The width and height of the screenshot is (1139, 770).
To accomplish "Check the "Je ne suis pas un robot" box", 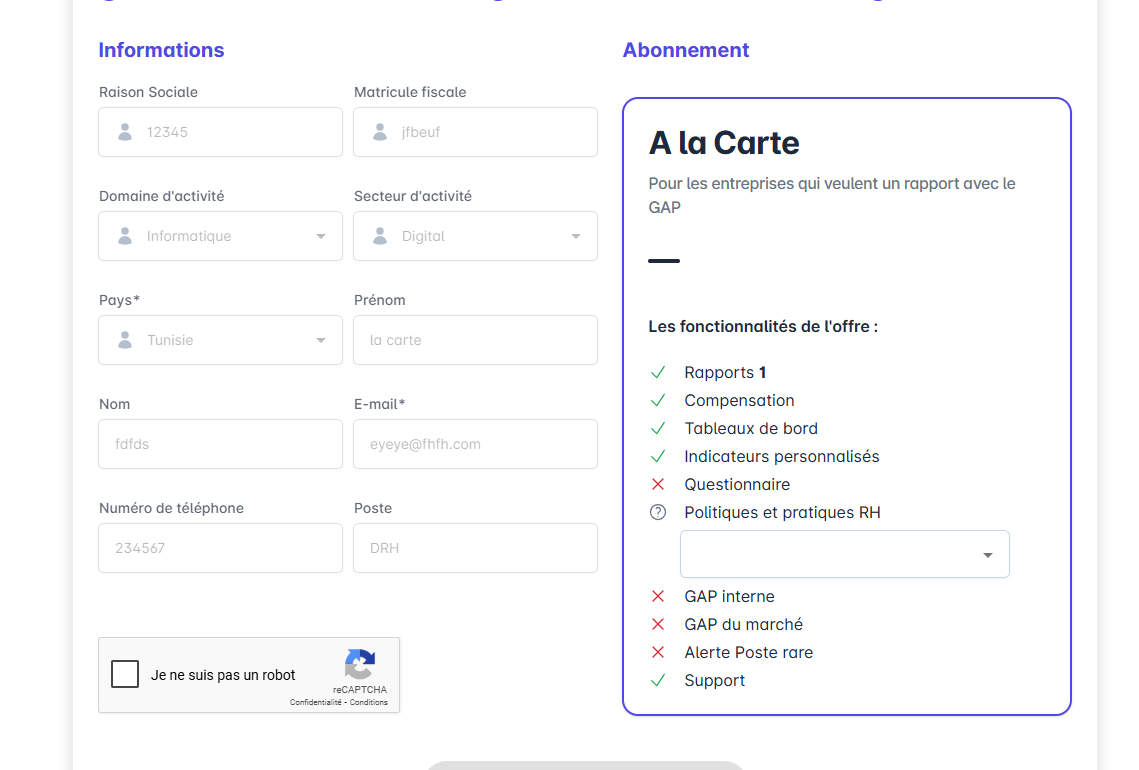I will tap(126, 675).
